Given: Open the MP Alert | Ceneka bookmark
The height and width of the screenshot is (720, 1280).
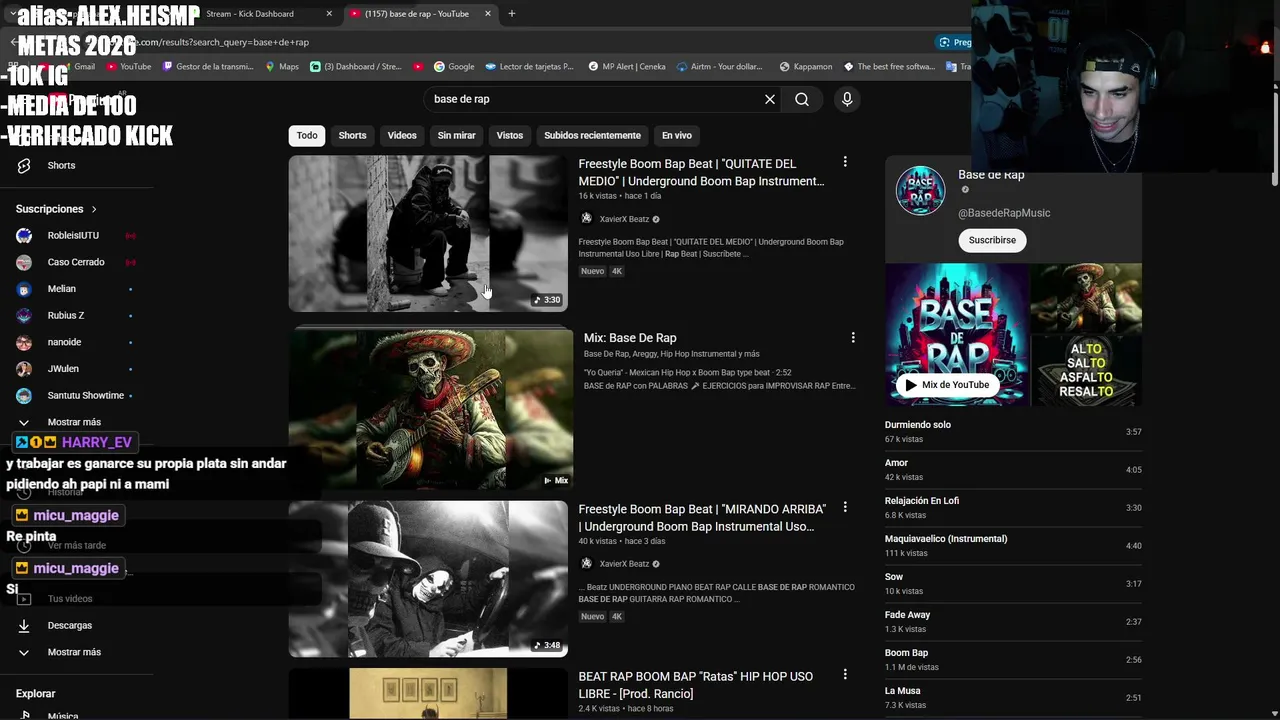Looking at the screenshot, I should [x=626, y=67].
